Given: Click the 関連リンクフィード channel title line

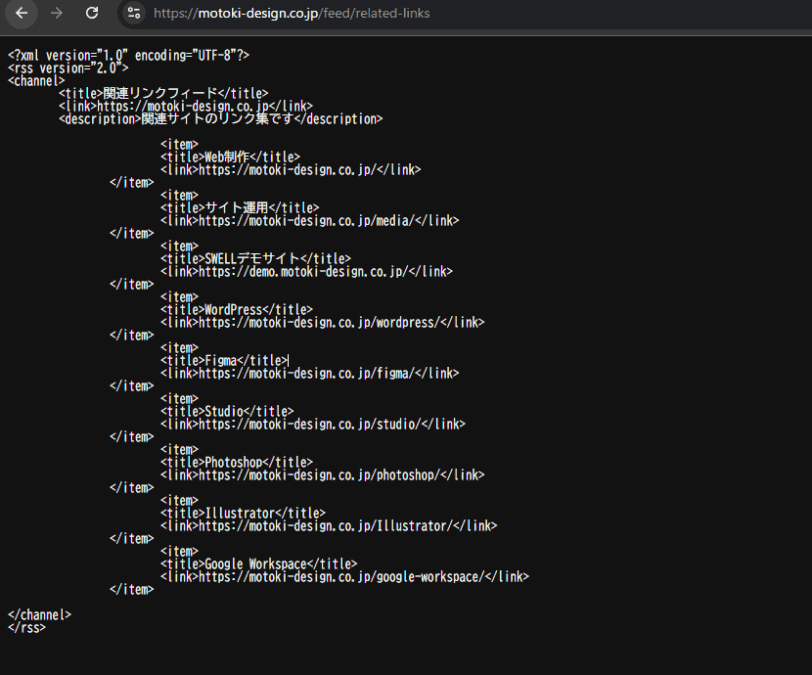Looking at the screenshot, I should (x=164, y=94).
